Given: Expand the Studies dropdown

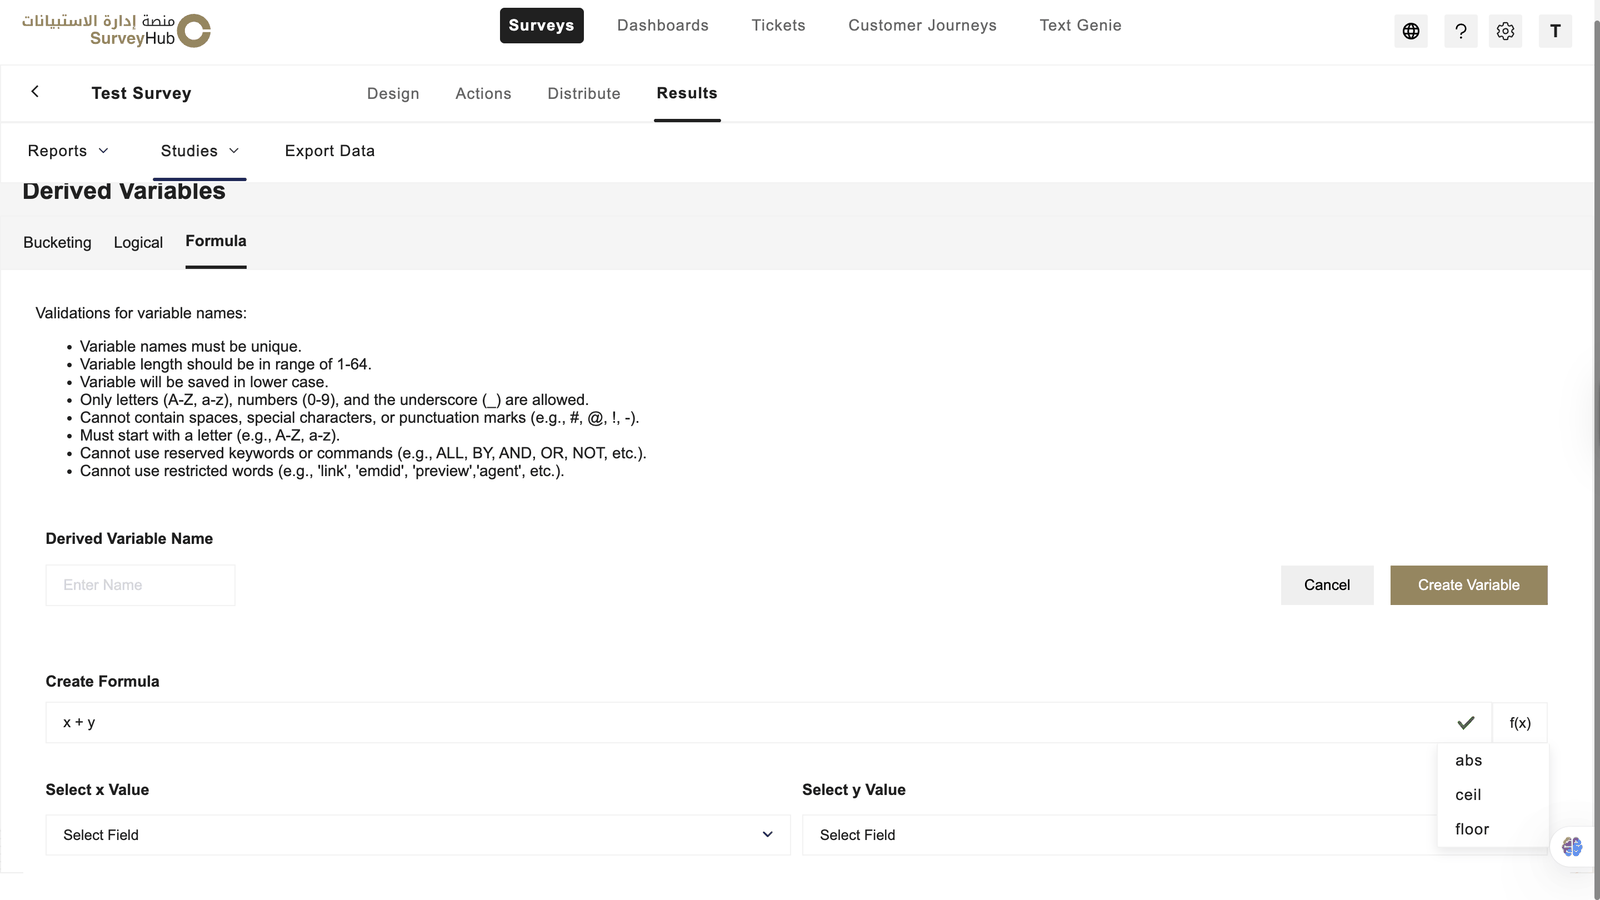Looking at the screenshot, I should pos(200,151).
